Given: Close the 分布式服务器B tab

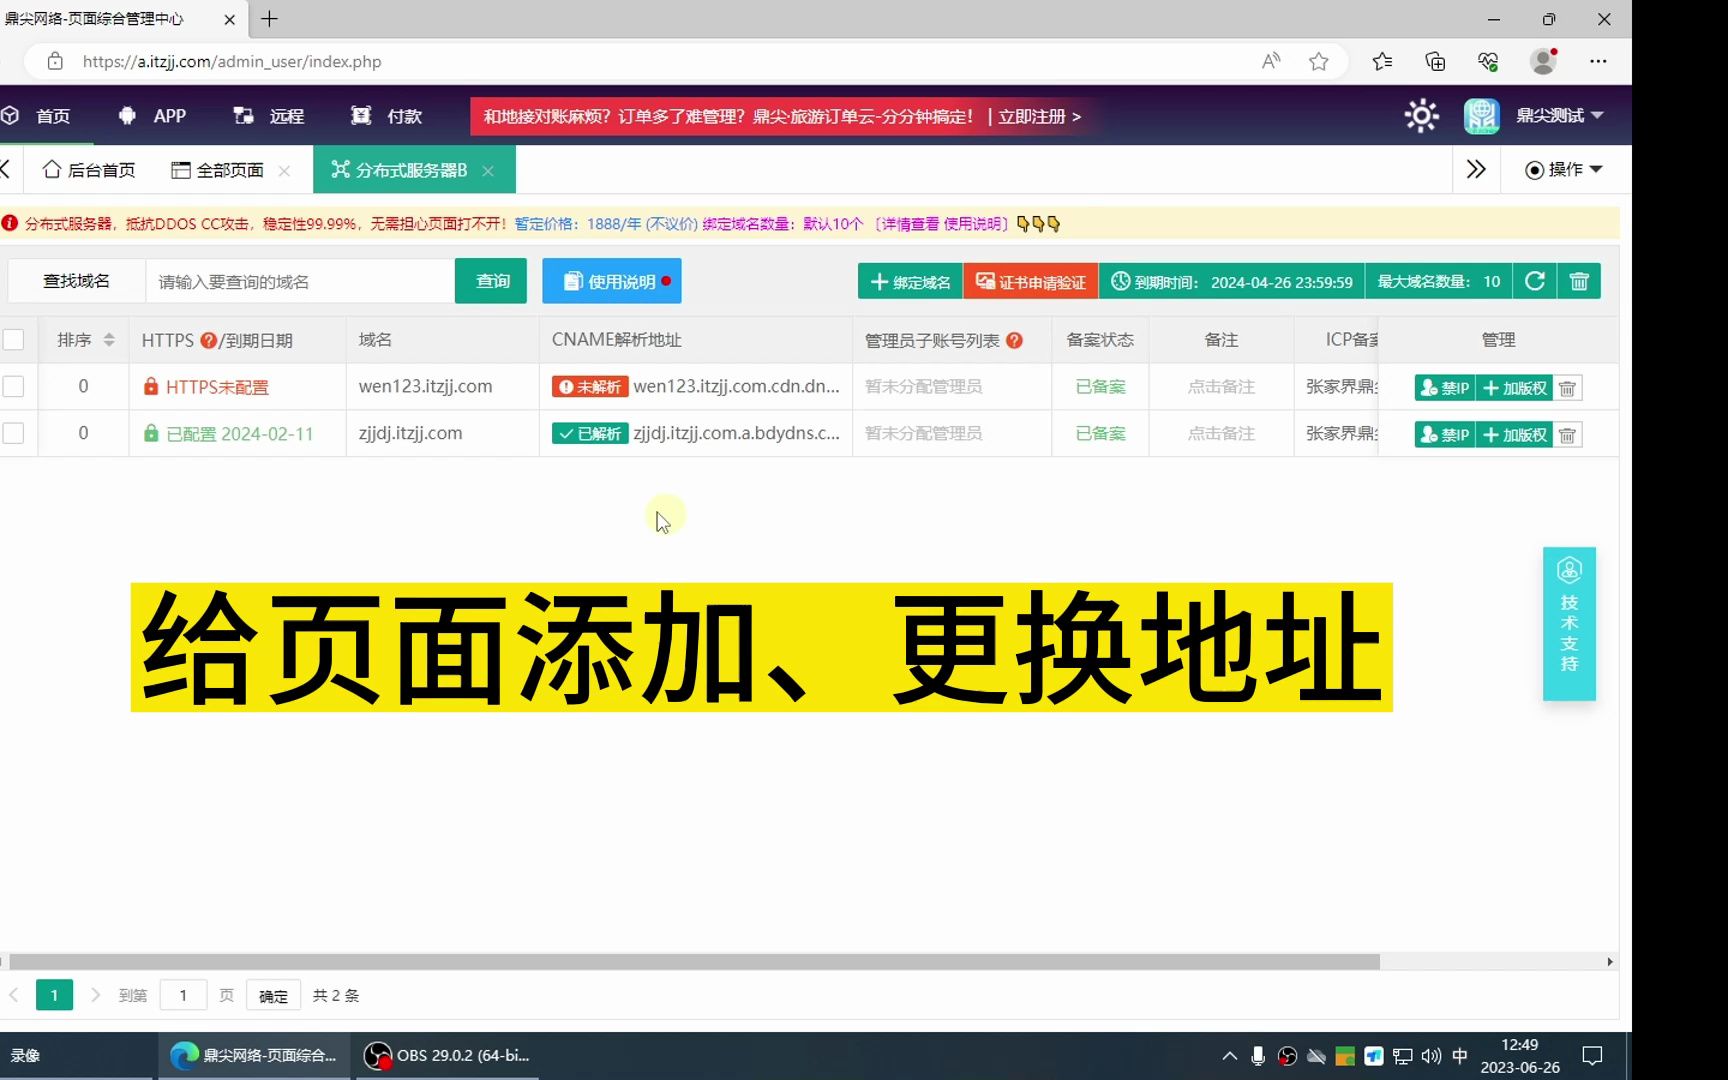Looking at the screenshot, I should point(488,171).
